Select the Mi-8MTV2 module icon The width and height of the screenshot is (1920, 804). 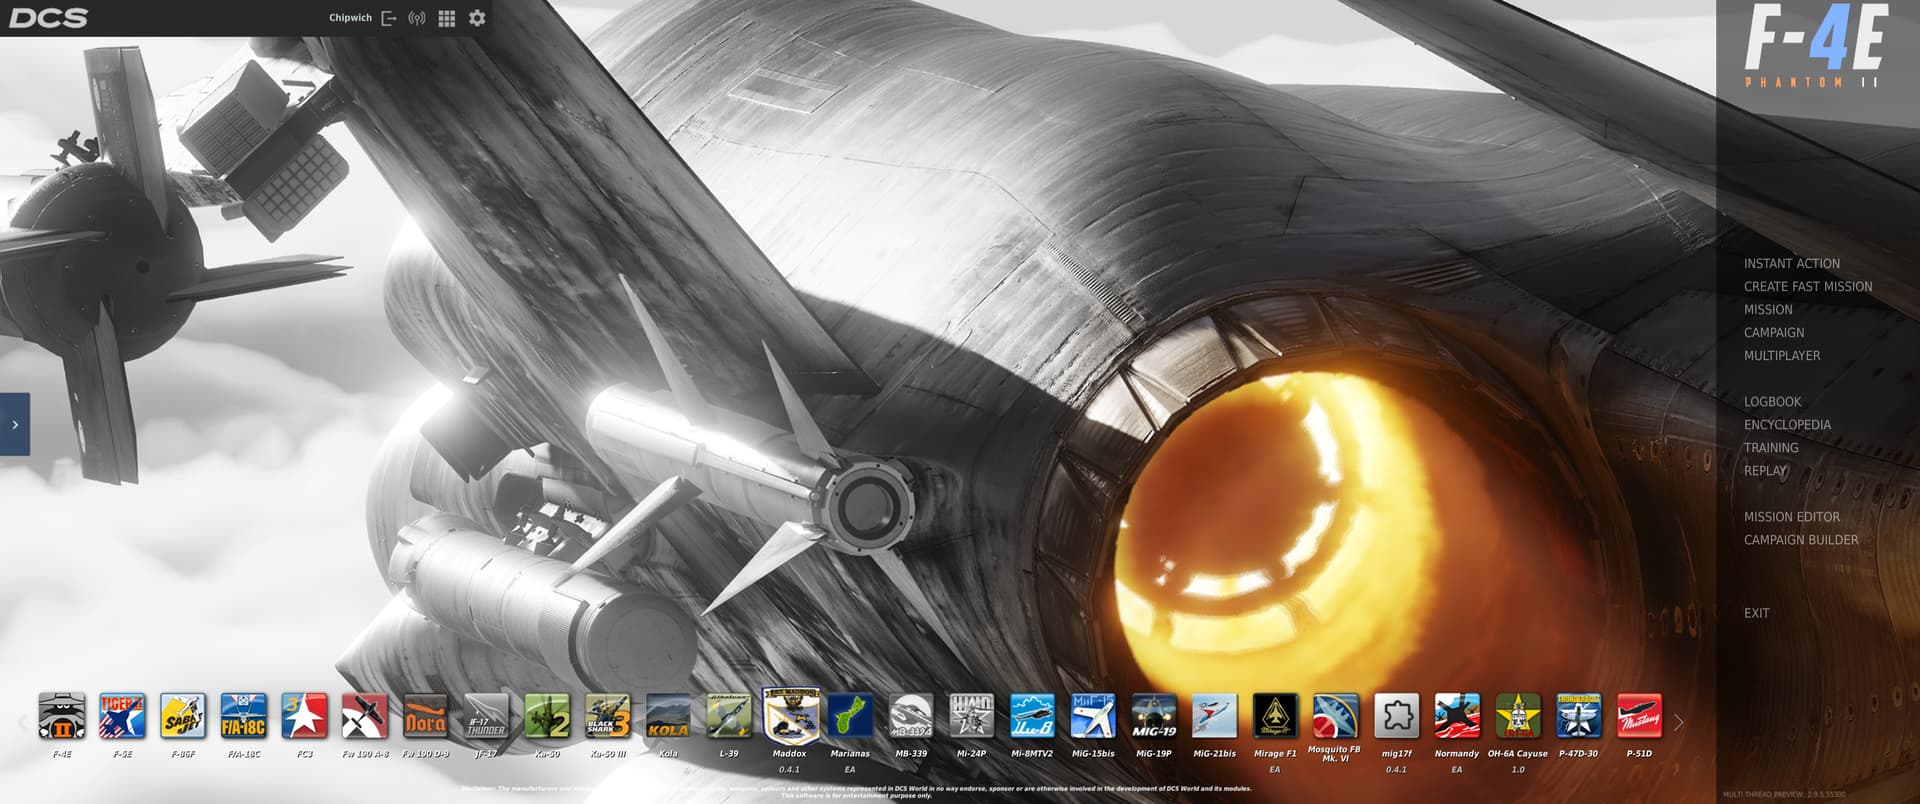pyautogui.click(x=1032, y=716)
